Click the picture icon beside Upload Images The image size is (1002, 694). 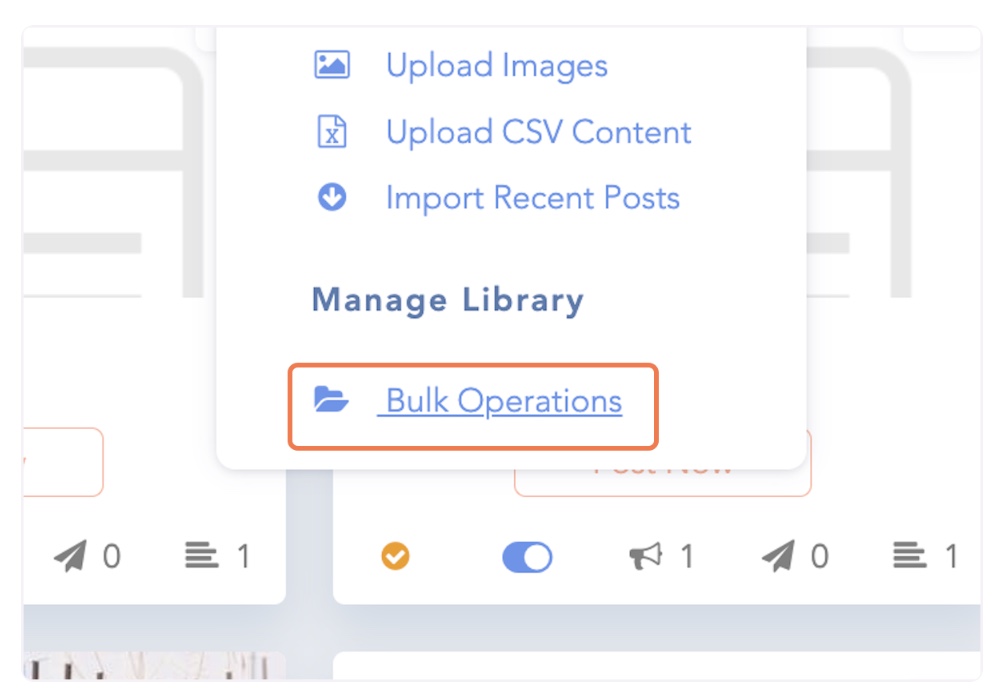(x=331, y=66)
